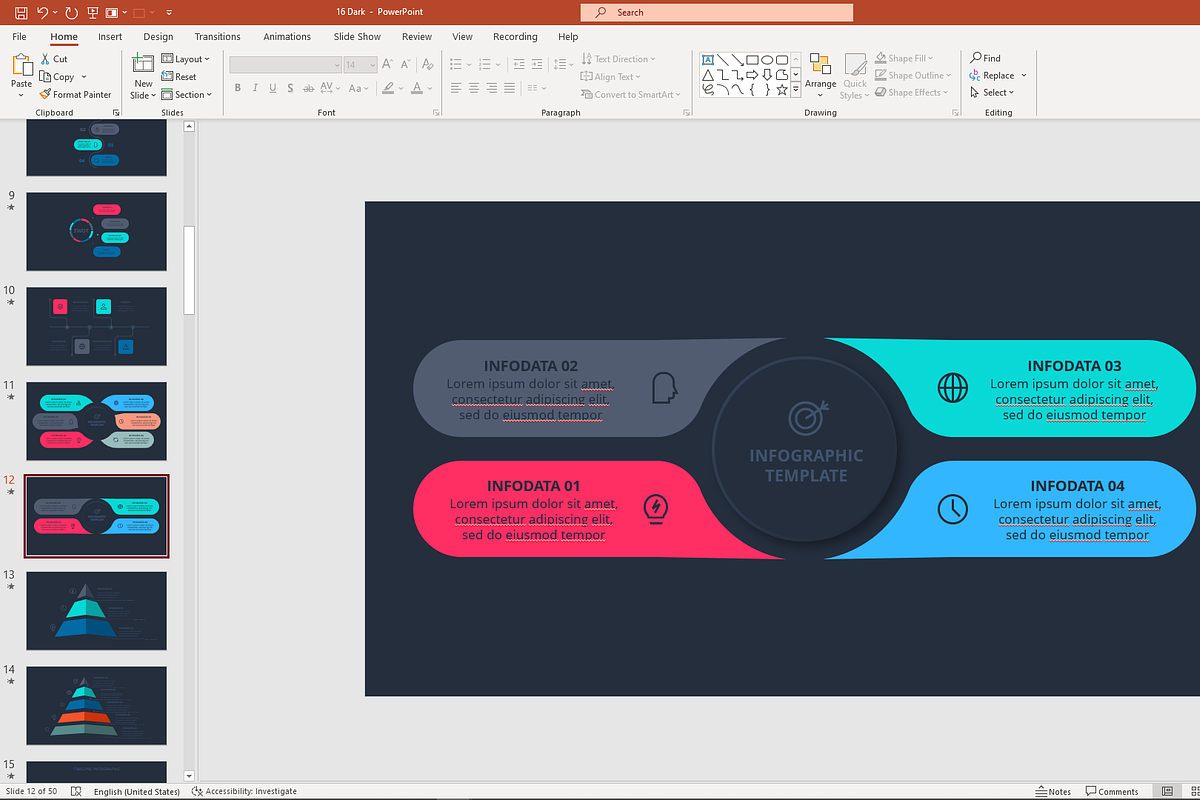1200x800 pixels.
Task: Clear all formatting icon
Action: pos(428,64)
